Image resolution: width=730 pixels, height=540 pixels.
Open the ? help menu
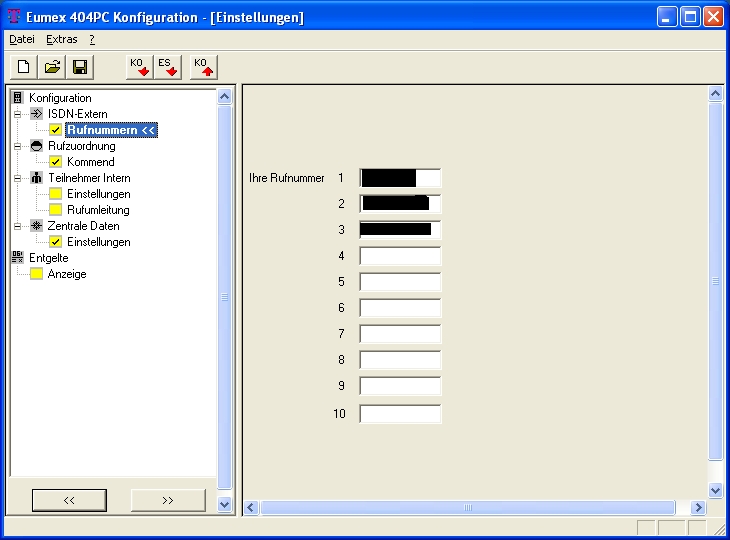point(92,40)
